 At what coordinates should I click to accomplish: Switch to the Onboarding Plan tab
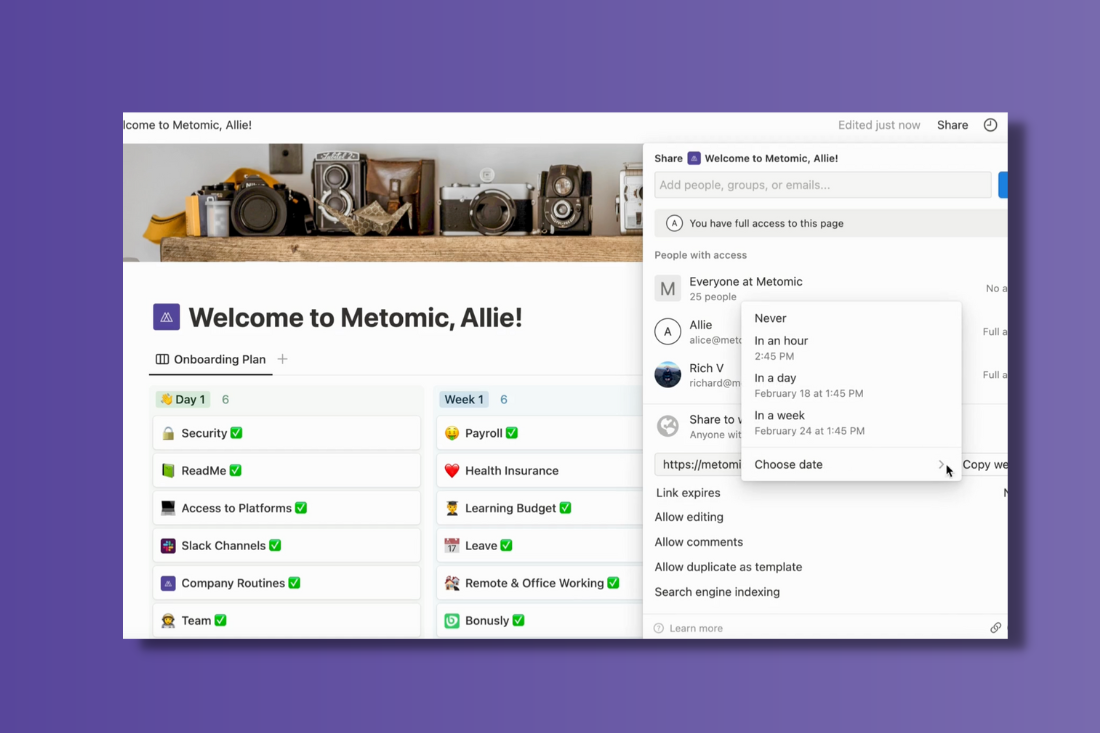pos(219,359)
